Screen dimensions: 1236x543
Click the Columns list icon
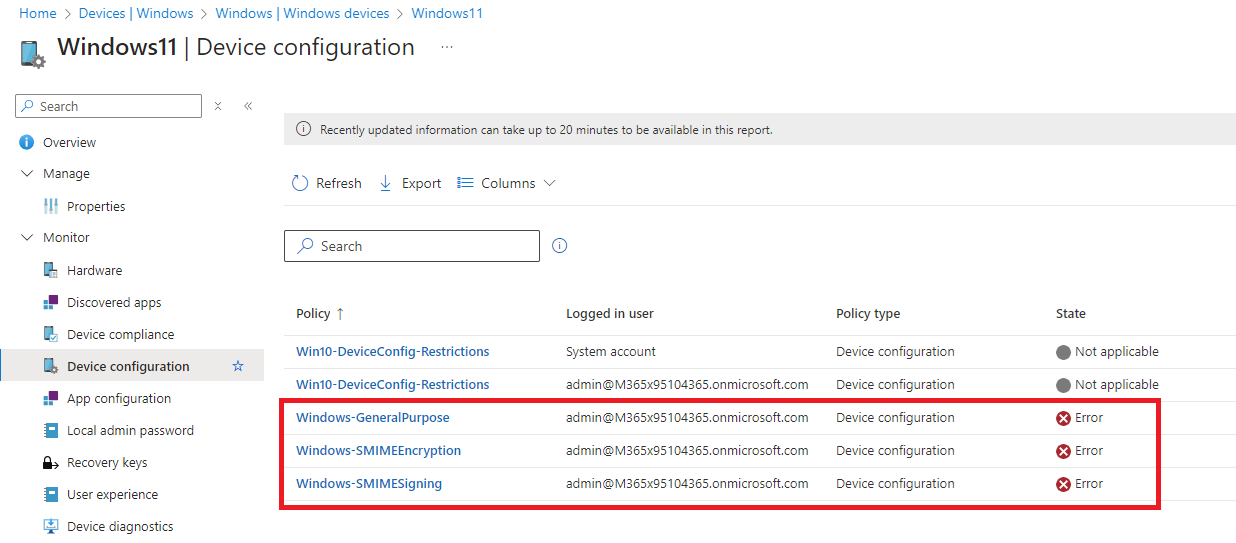pos(465,183)
